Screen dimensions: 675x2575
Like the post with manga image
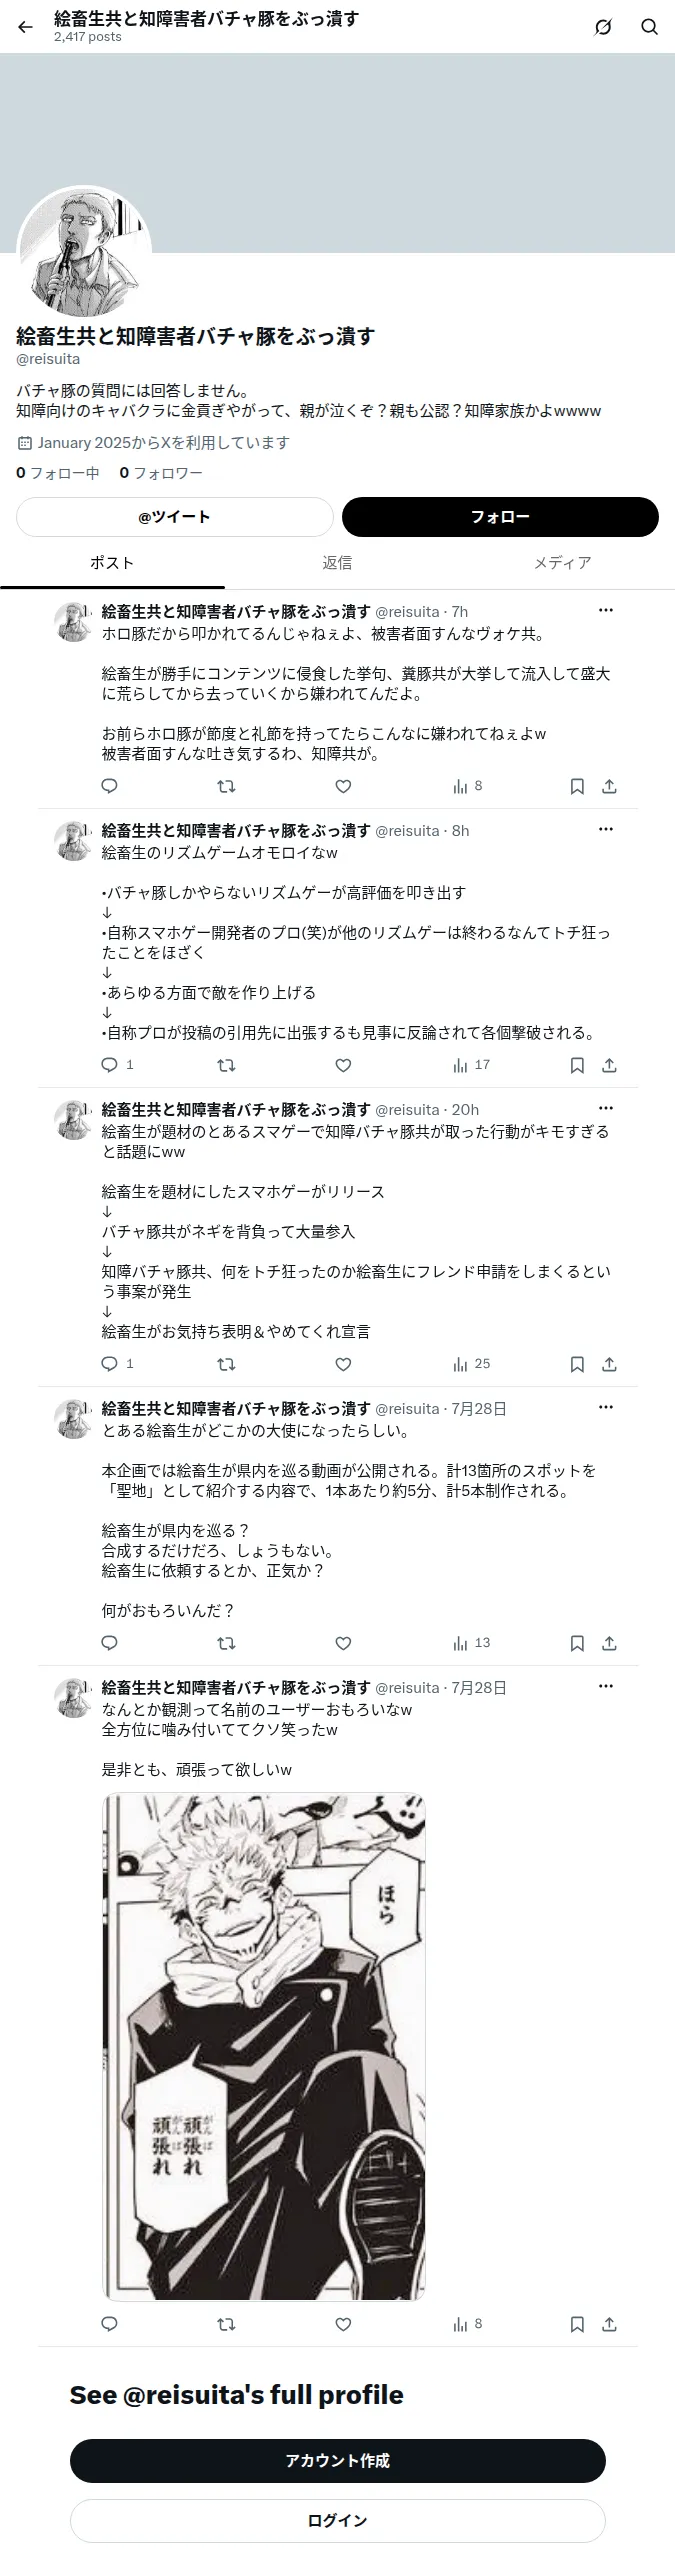343,2324
